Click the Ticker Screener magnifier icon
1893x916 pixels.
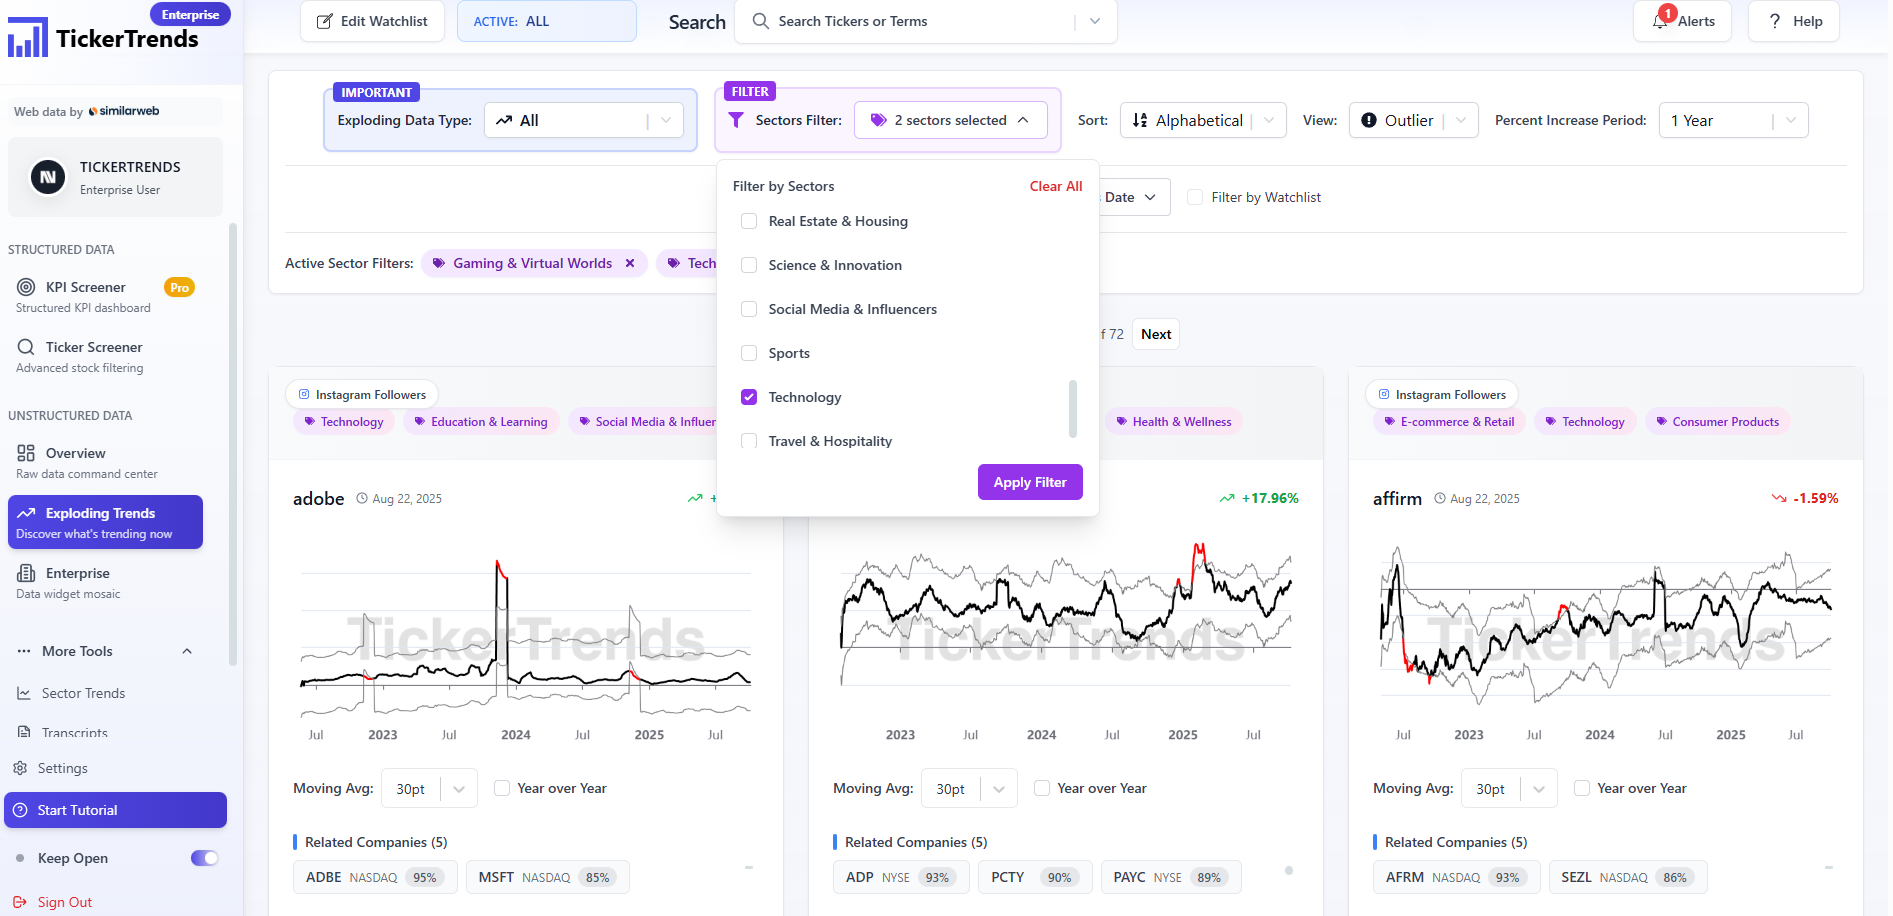pos(26,347)
